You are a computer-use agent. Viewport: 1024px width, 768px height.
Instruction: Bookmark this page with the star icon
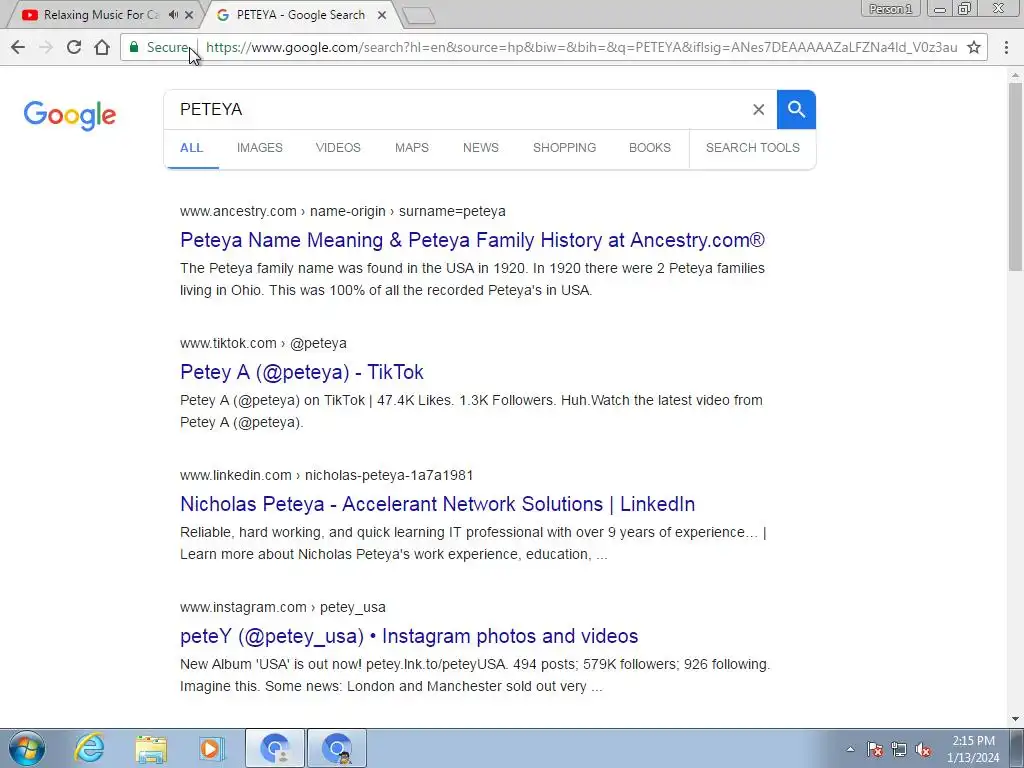974,47
